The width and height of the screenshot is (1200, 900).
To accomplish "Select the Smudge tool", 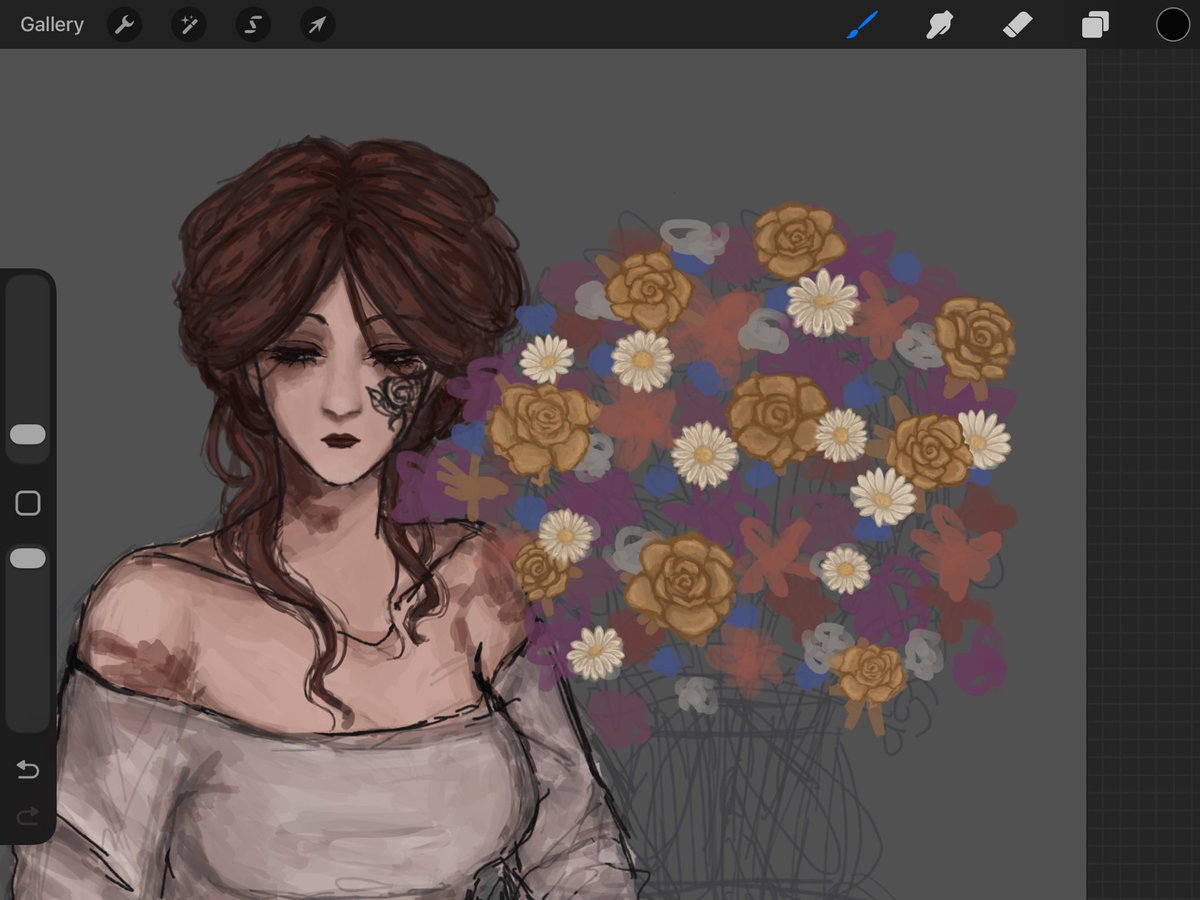I will [x=939, y=24].
